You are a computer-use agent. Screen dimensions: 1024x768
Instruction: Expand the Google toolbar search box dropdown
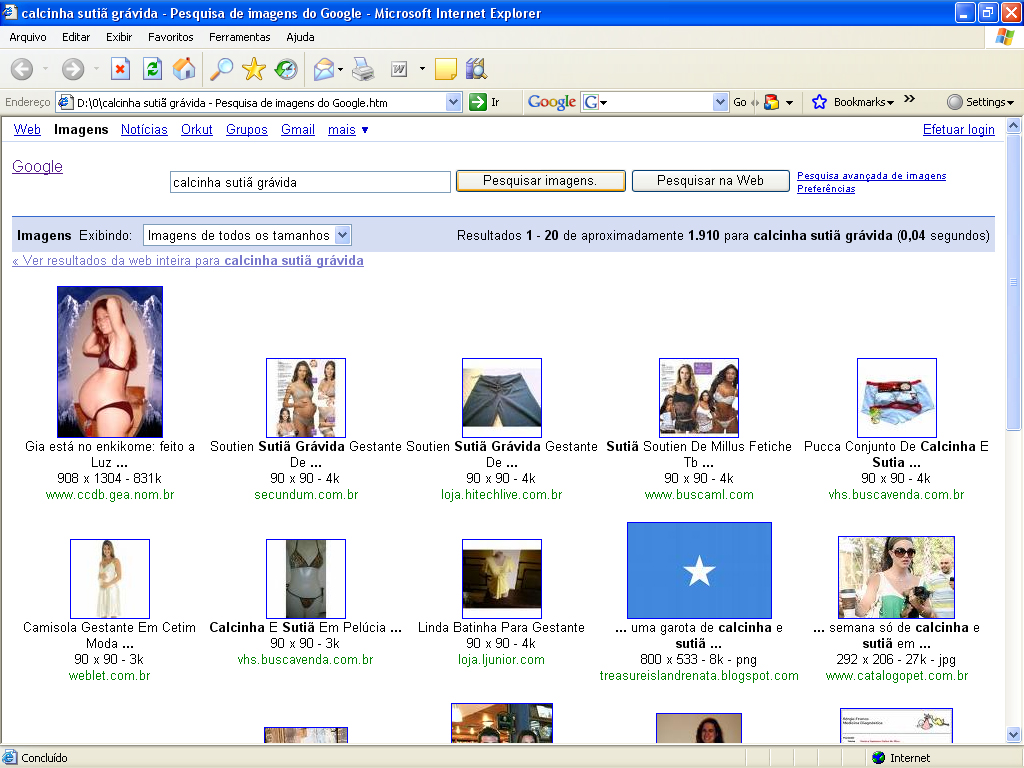(x=720, y=102)
